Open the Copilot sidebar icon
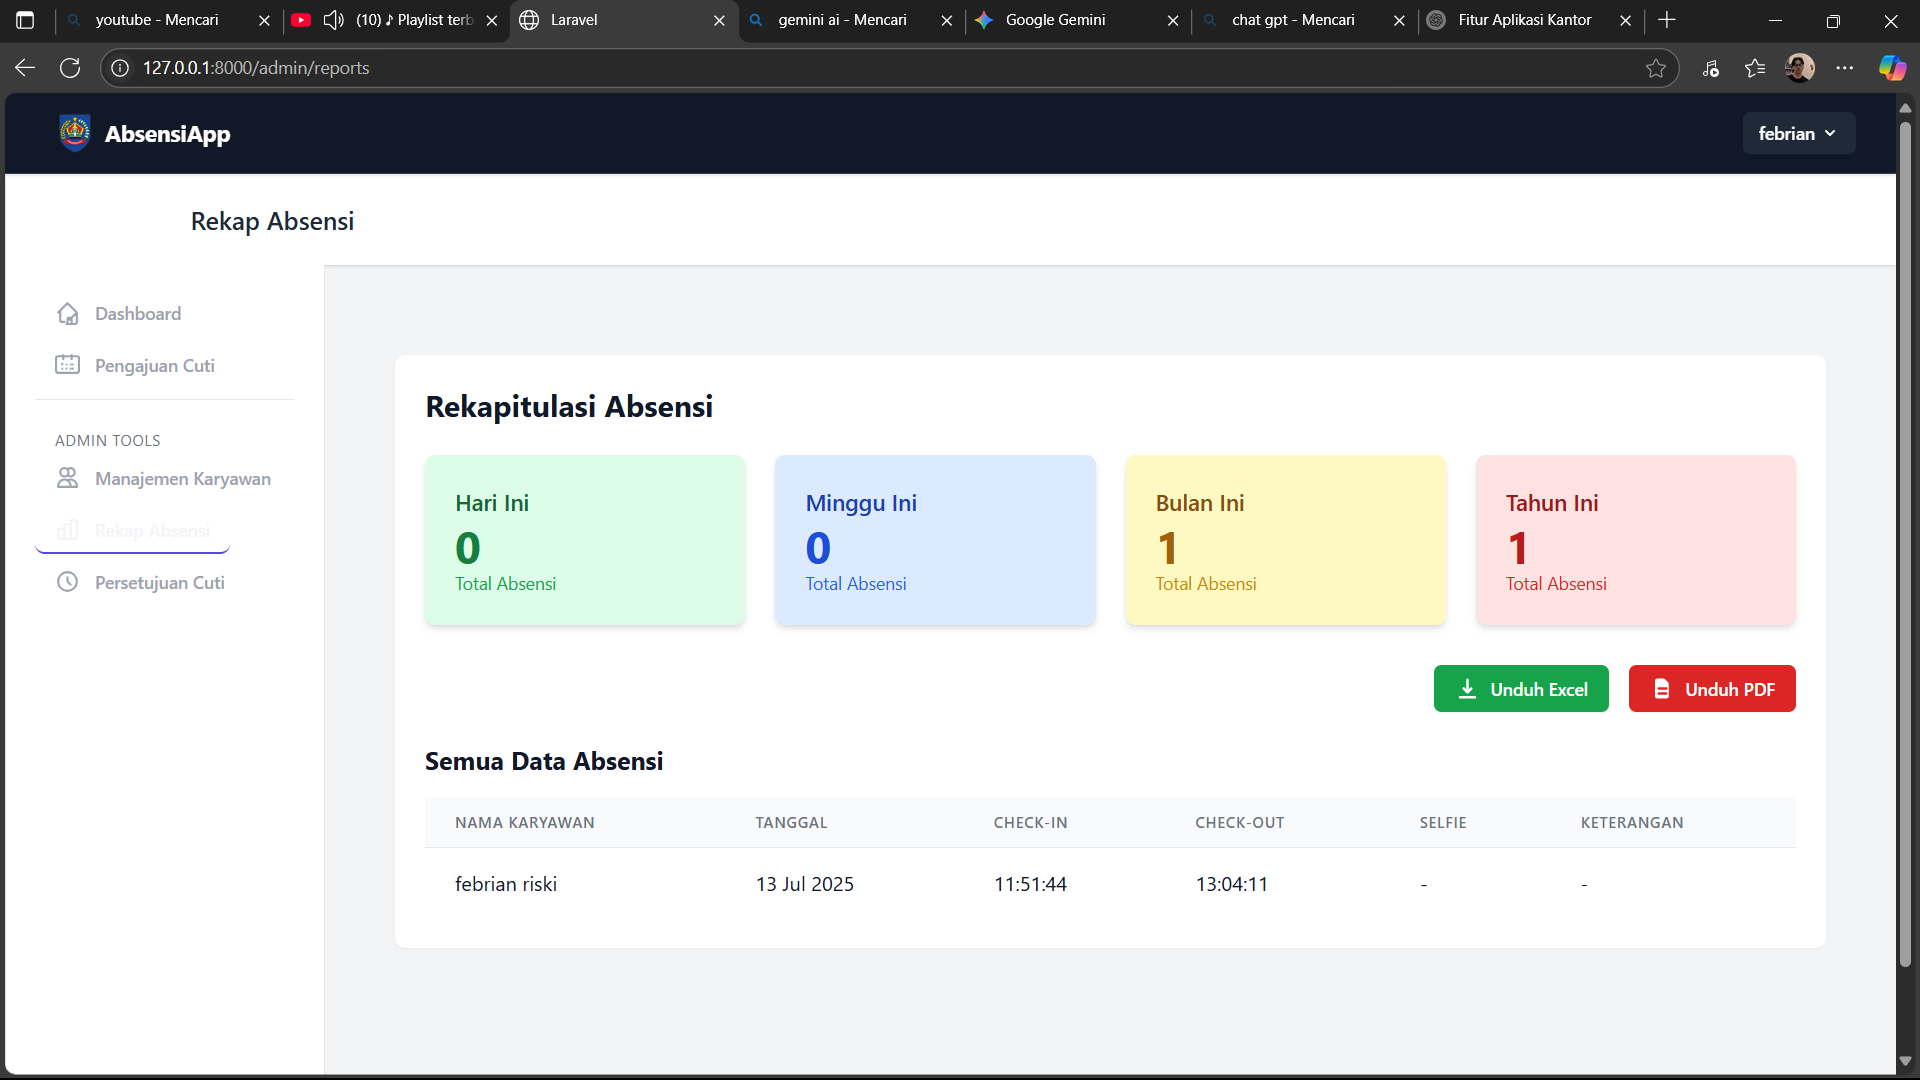The height and width of the screenshot is (1080, 1920). coord(1892,68)
